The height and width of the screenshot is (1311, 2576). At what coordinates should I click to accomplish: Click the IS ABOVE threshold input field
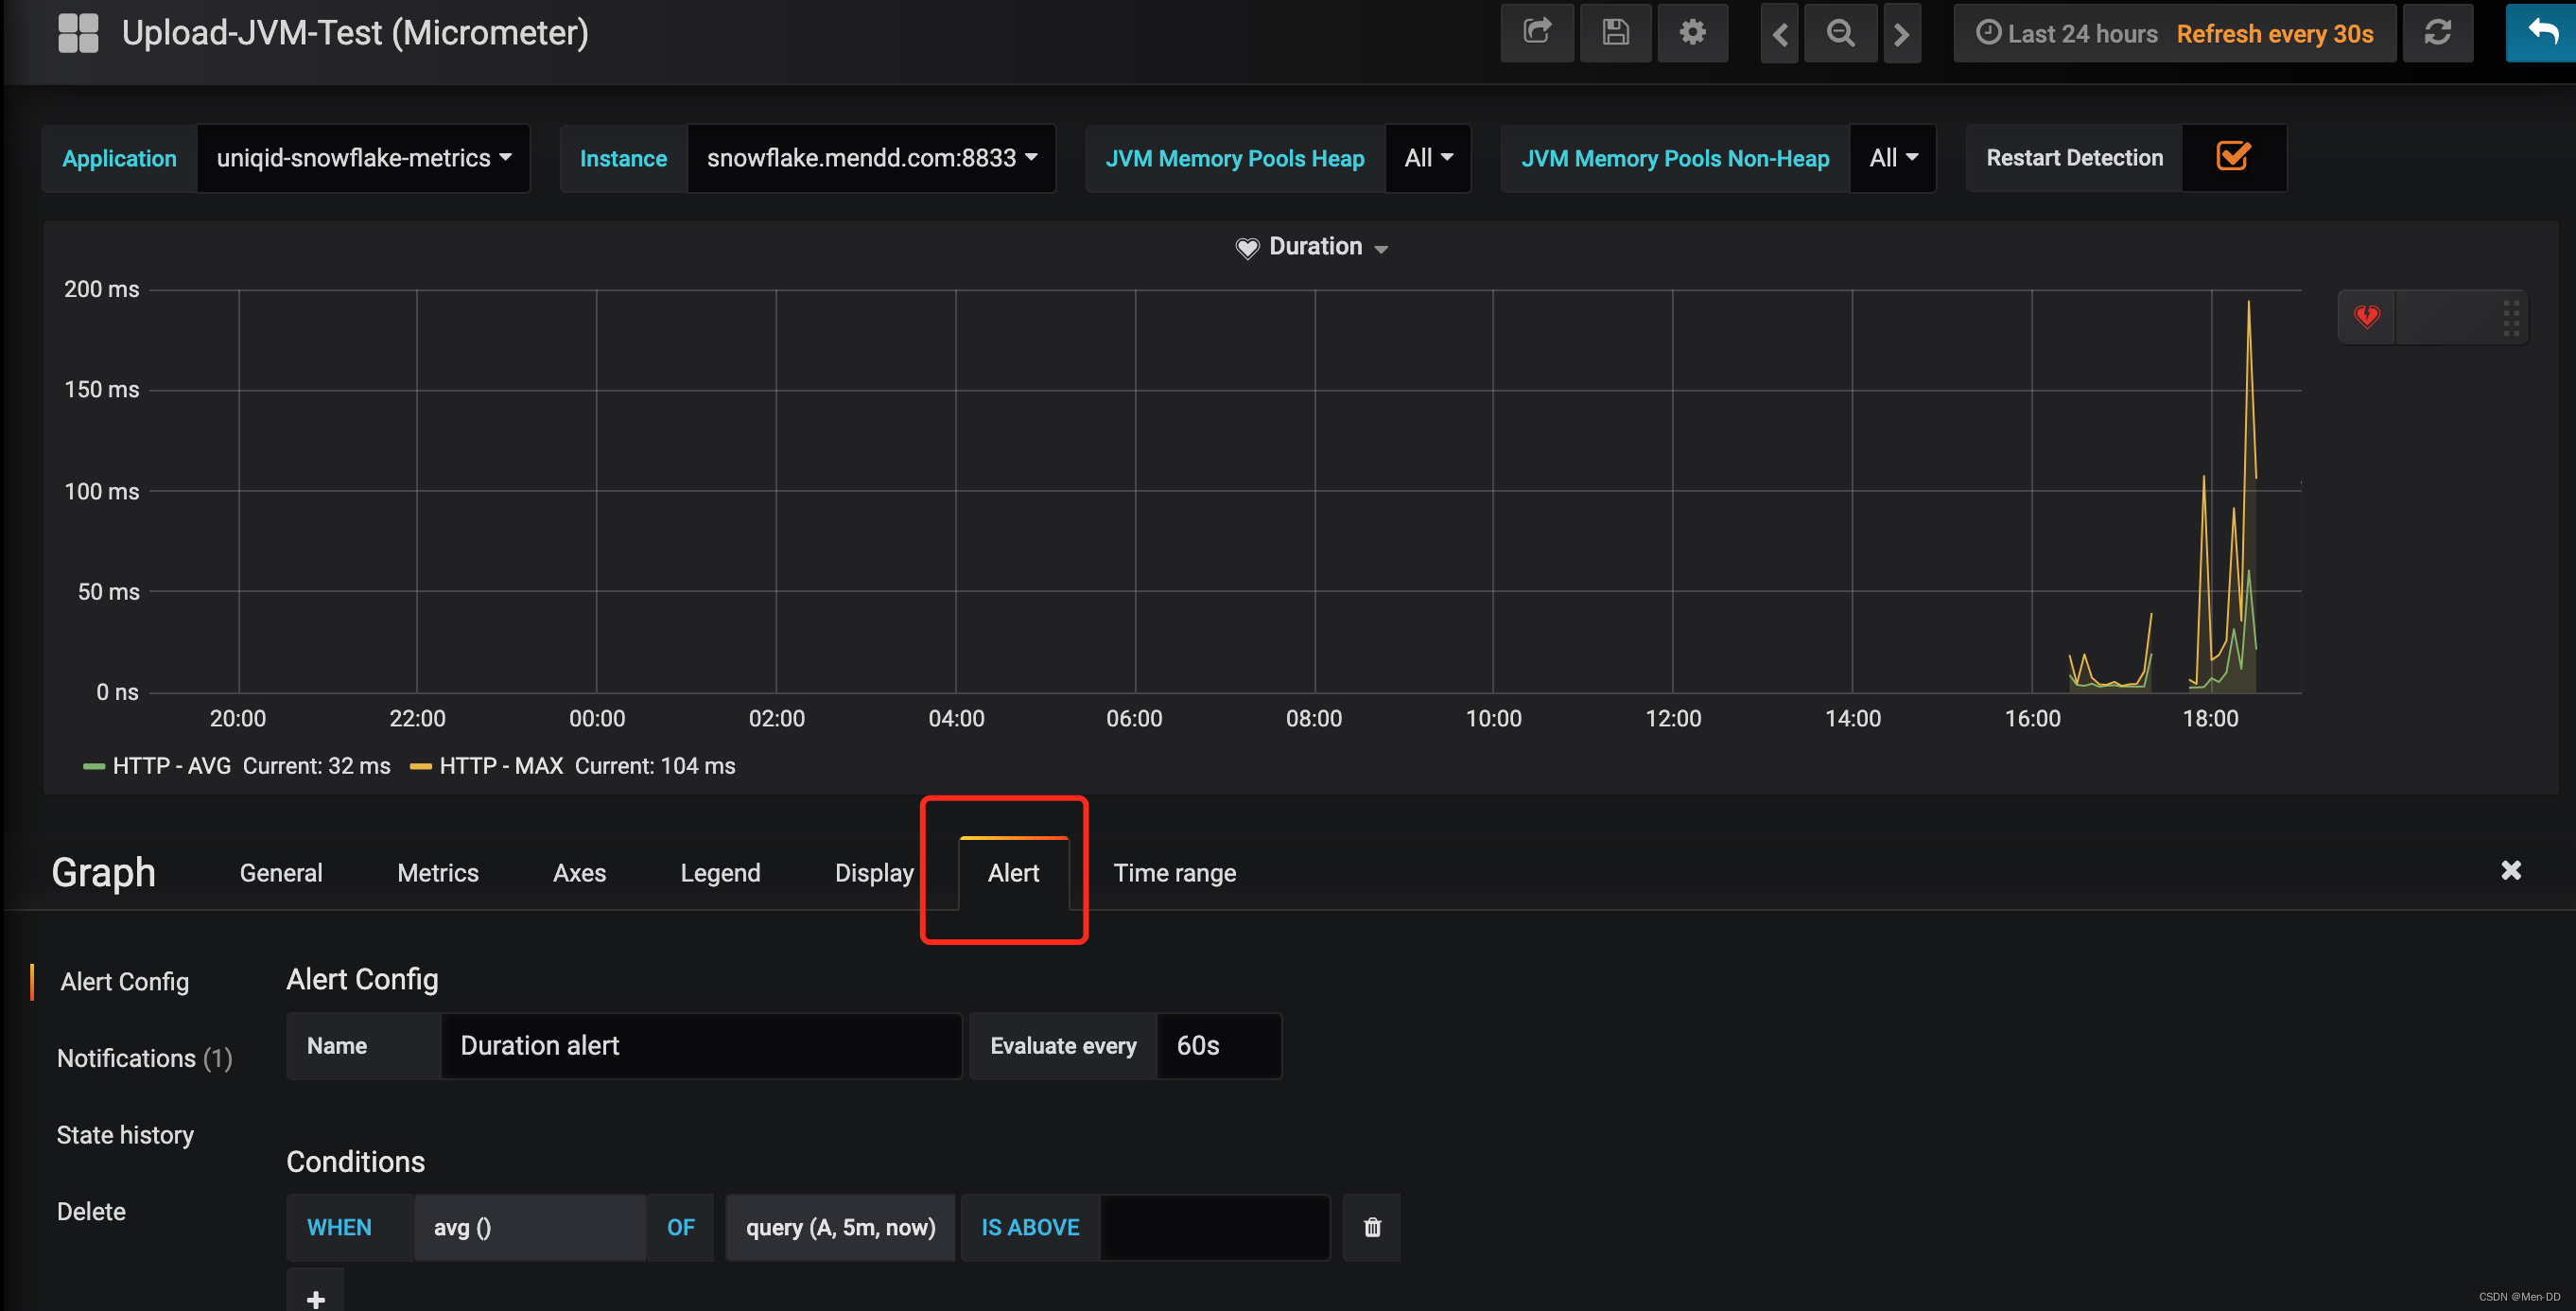click(x=1214, y=1227)
